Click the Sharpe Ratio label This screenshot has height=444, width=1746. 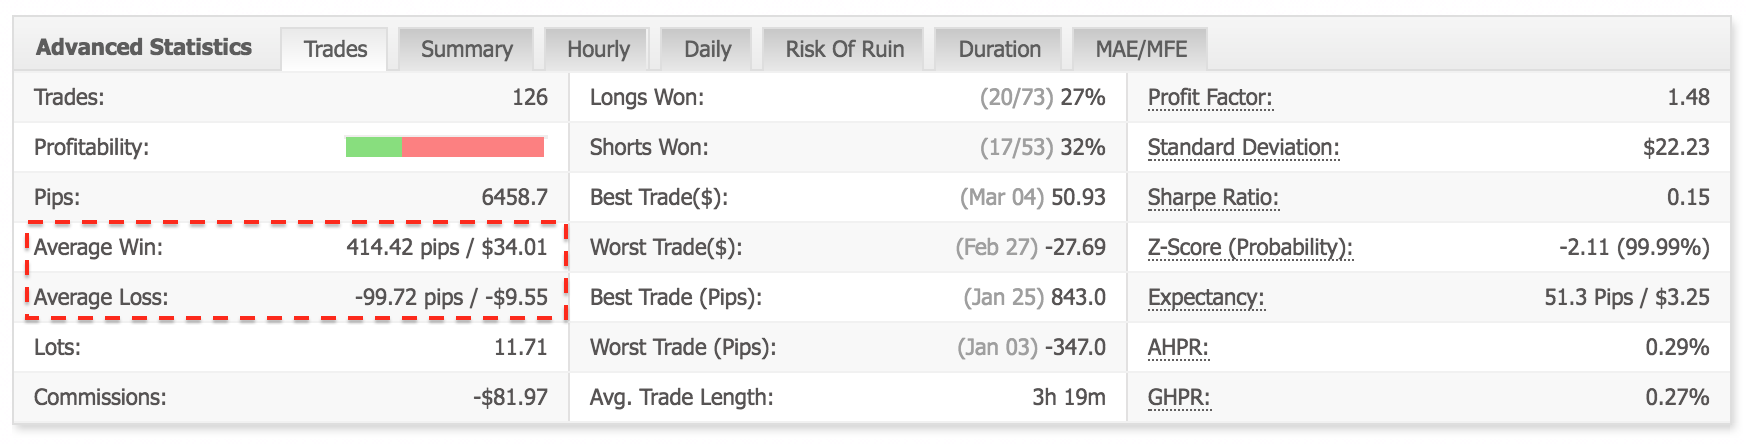click(x=1213, y=198)
